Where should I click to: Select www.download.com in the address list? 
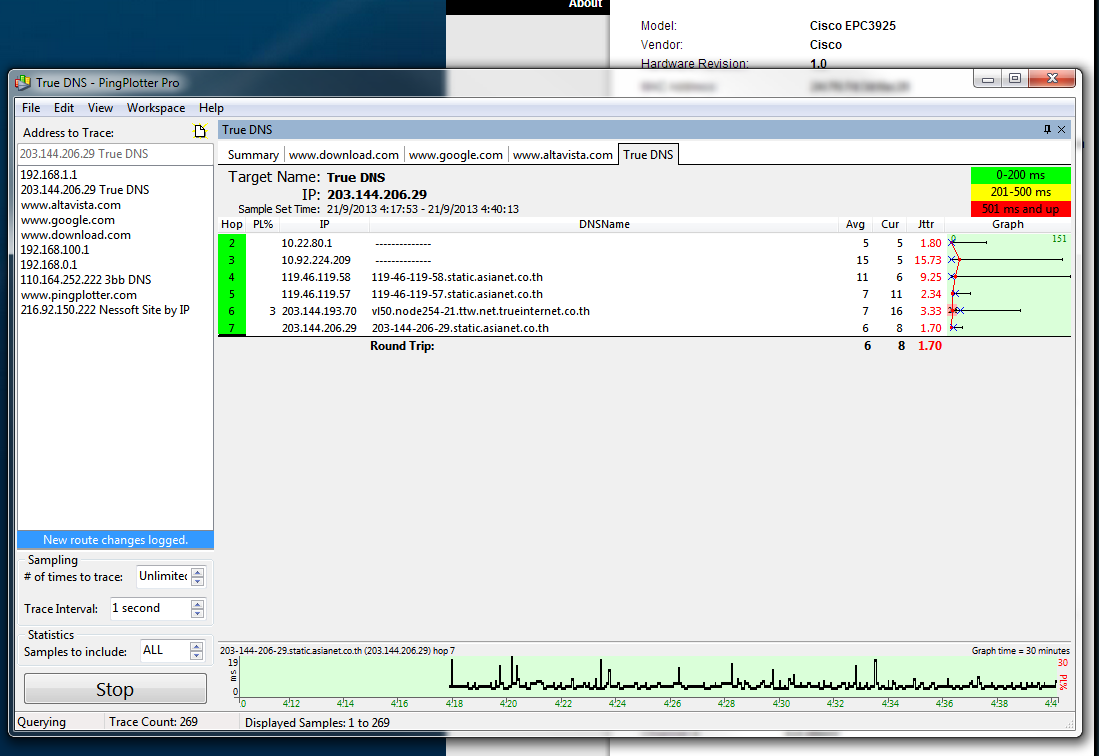click(76, 235)
